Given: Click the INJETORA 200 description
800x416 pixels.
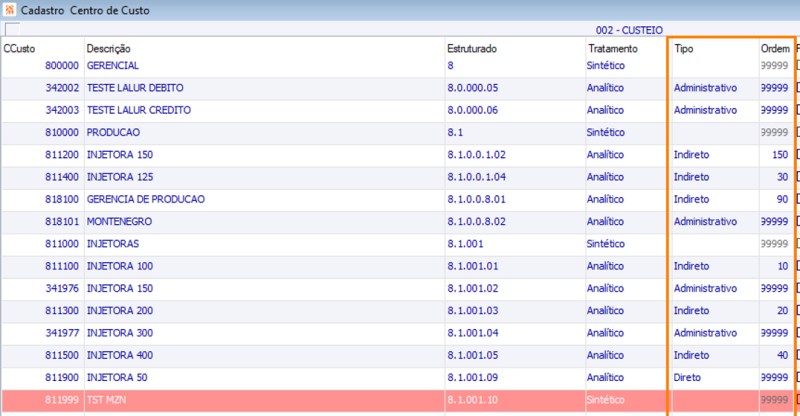Looking at the screenshot, I should click(x=120, y=311).
